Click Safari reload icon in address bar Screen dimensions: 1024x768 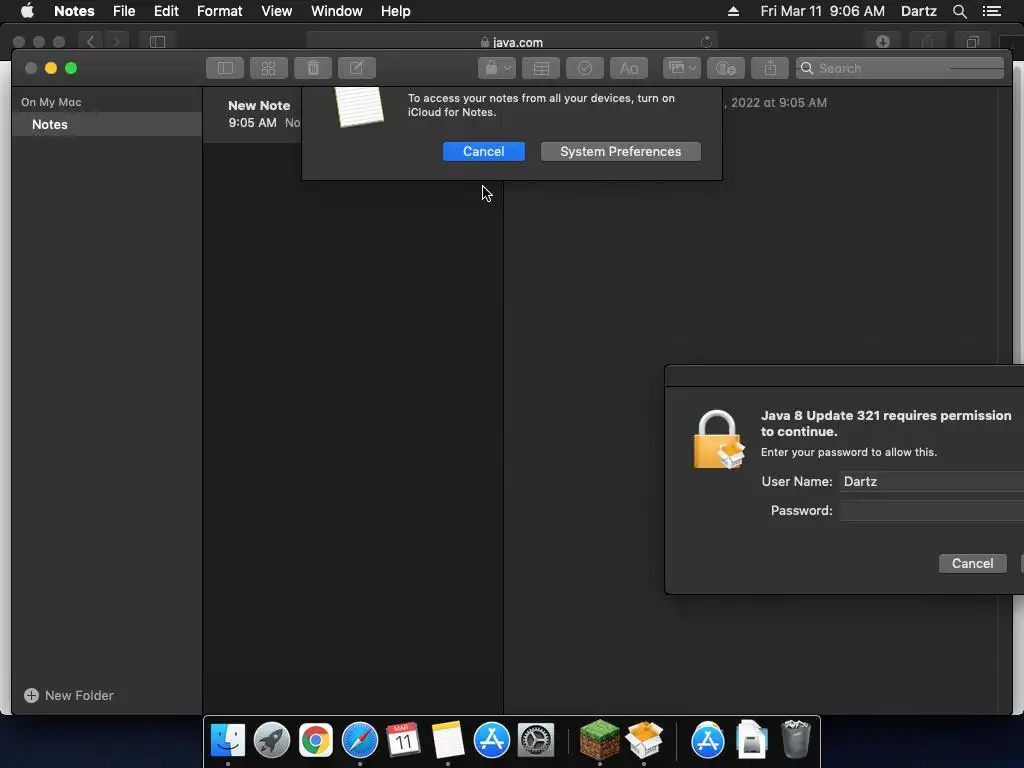(706, 42)
